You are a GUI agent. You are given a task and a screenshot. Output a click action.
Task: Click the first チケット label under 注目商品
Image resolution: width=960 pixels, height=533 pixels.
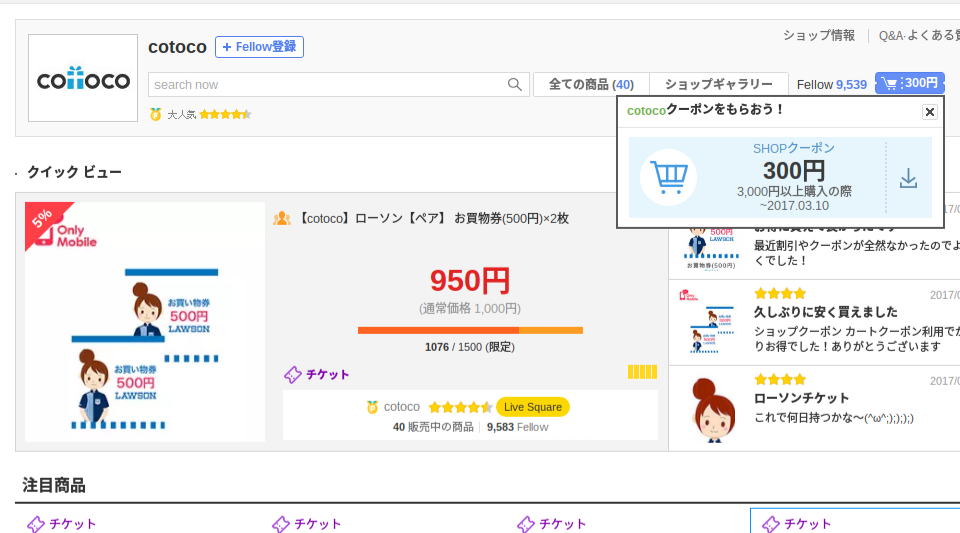pos(62,524)
